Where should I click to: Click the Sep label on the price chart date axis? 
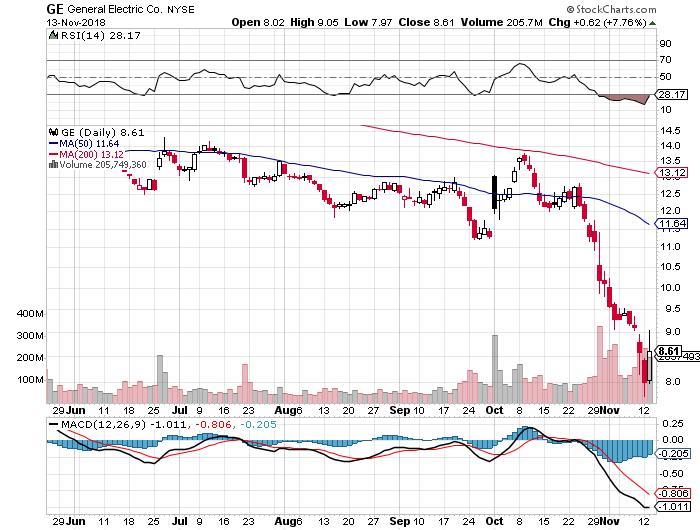pyautogui.click(x=399, y=410)
